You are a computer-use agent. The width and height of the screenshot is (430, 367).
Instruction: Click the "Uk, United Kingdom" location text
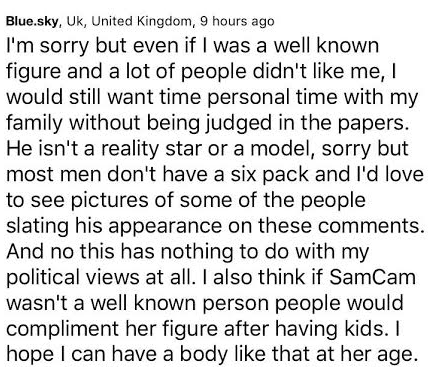point(129,21)
